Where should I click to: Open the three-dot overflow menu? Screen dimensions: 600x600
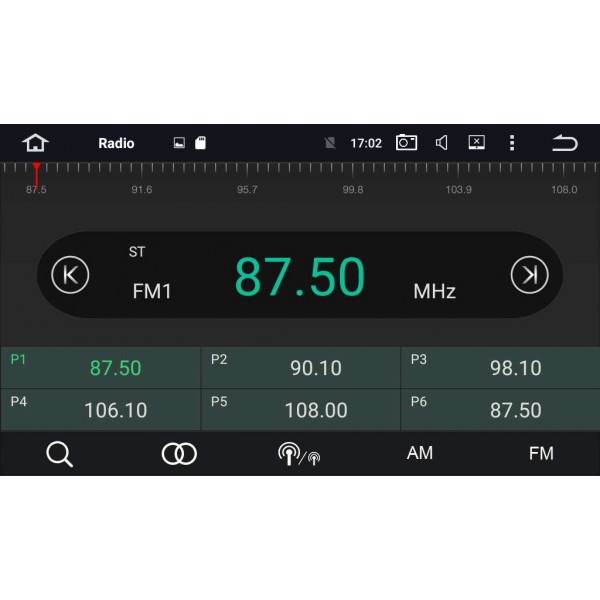coord(512,143)
